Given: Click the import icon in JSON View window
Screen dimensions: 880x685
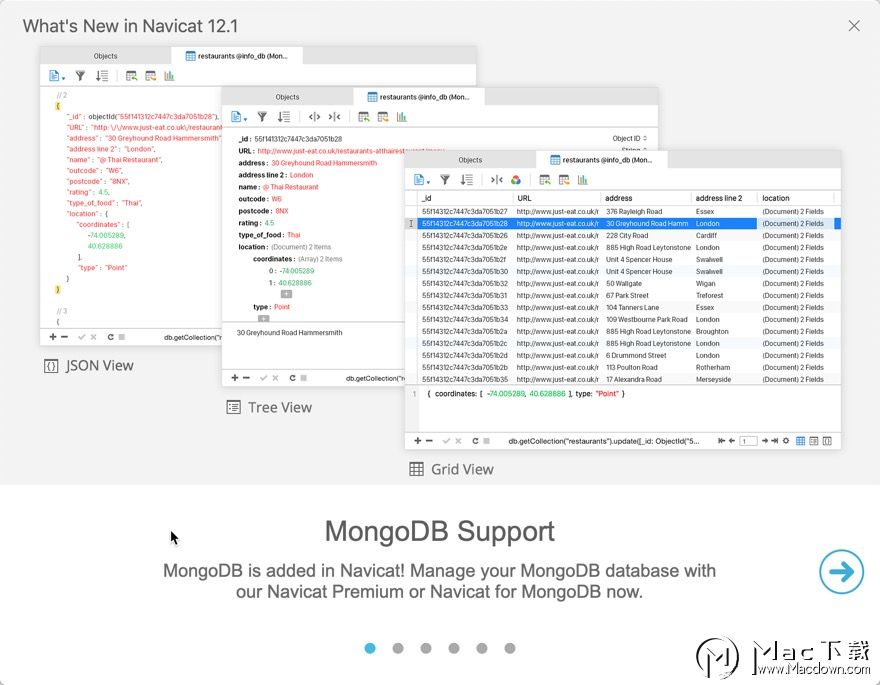Looking at the screenshot, I should [131, 76].
